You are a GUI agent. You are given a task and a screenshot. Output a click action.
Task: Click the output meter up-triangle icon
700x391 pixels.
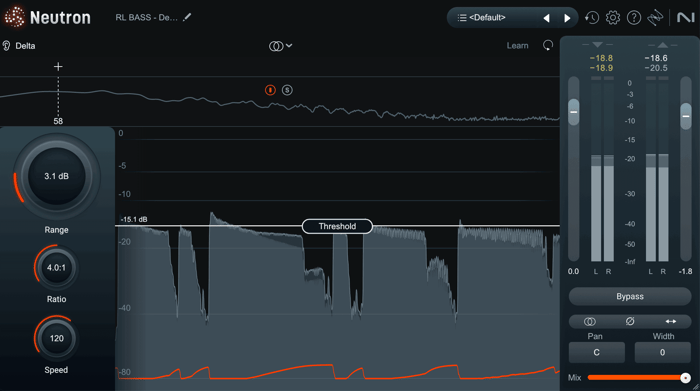[662, 45]
